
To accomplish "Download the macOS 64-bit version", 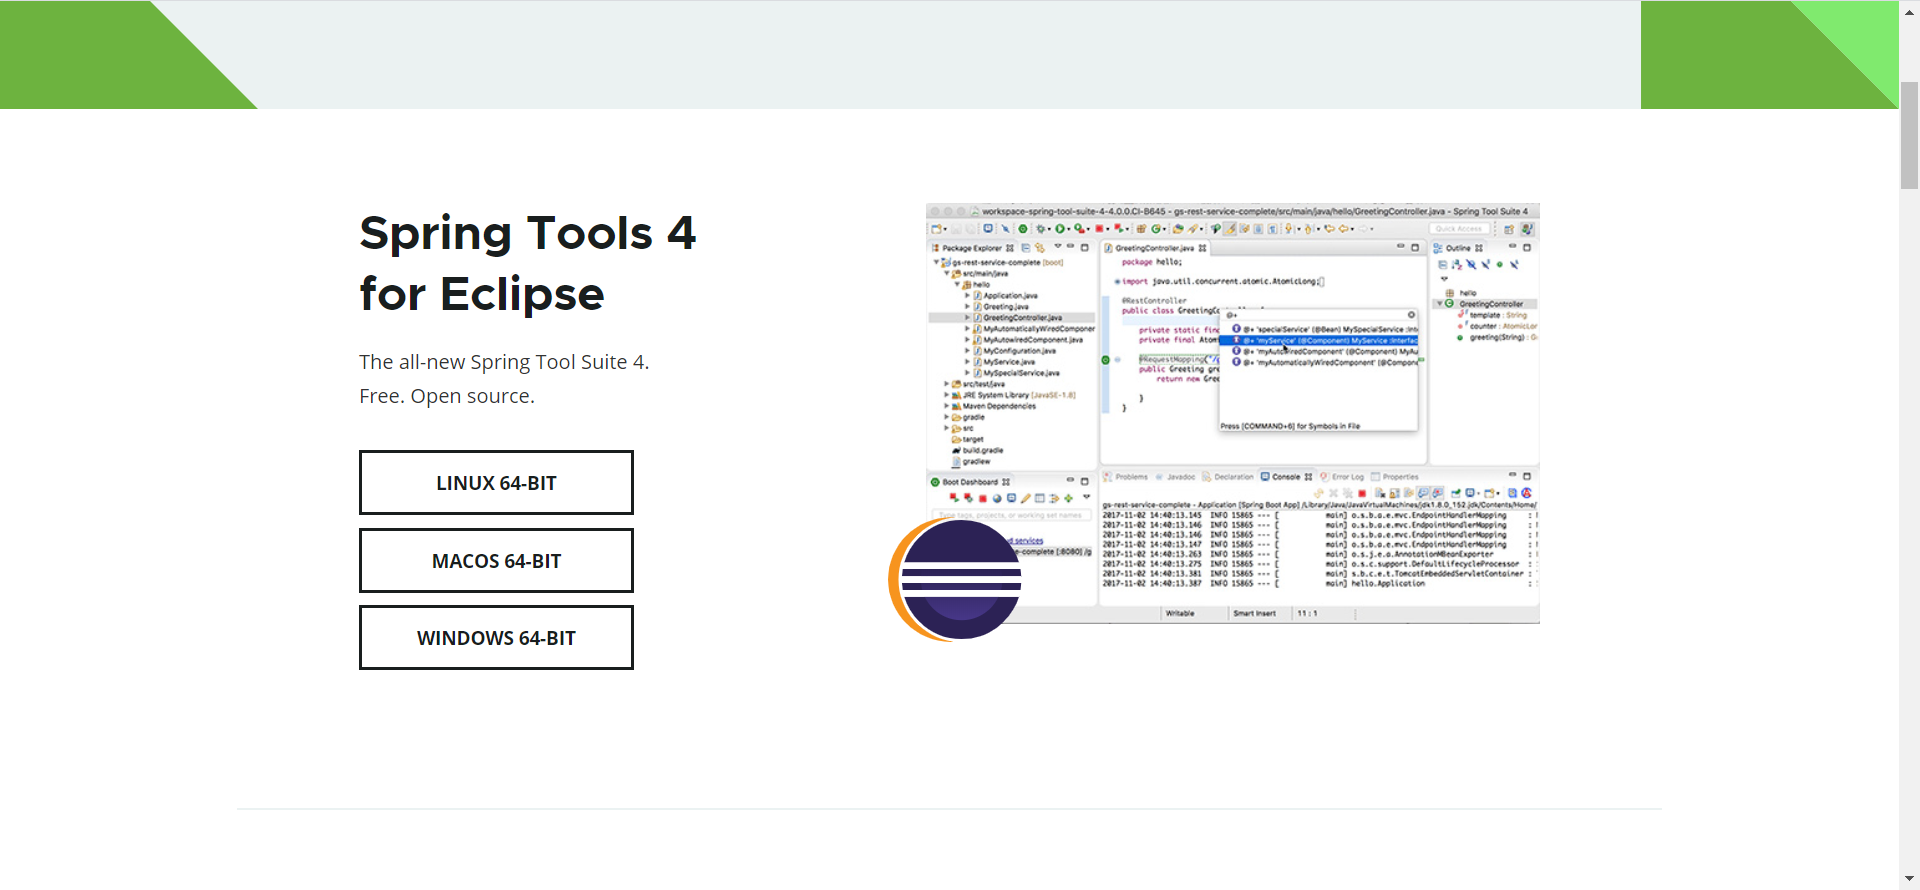I will point(496,561).
